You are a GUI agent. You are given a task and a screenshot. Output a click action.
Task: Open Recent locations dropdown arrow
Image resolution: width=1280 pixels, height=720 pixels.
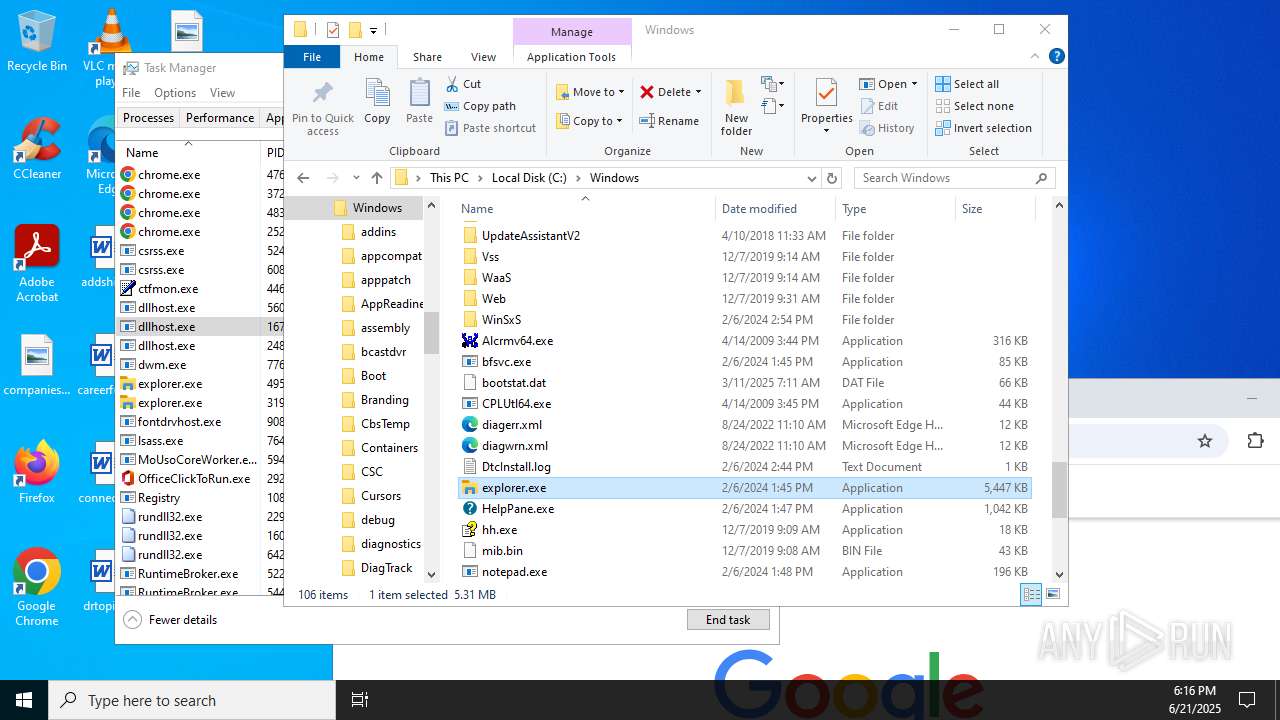click(x=355, y=178)
